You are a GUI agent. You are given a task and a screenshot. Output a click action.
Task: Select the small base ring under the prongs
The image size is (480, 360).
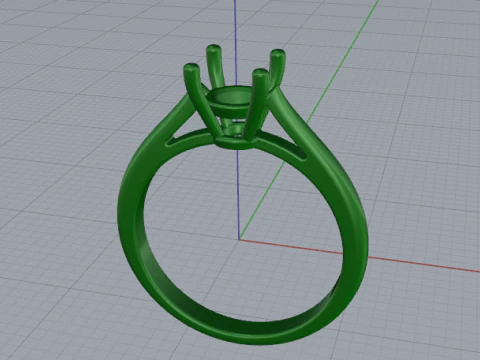(235, 143)
